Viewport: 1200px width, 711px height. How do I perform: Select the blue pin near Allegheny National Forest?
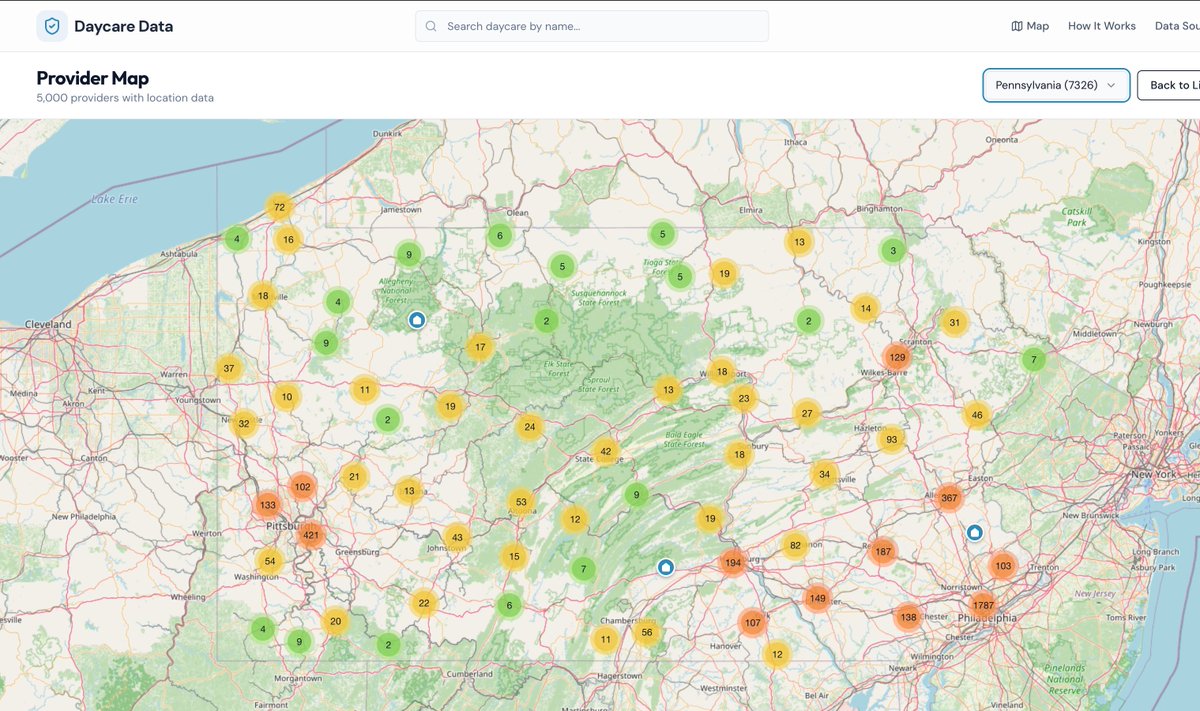[x=417, y=320]
